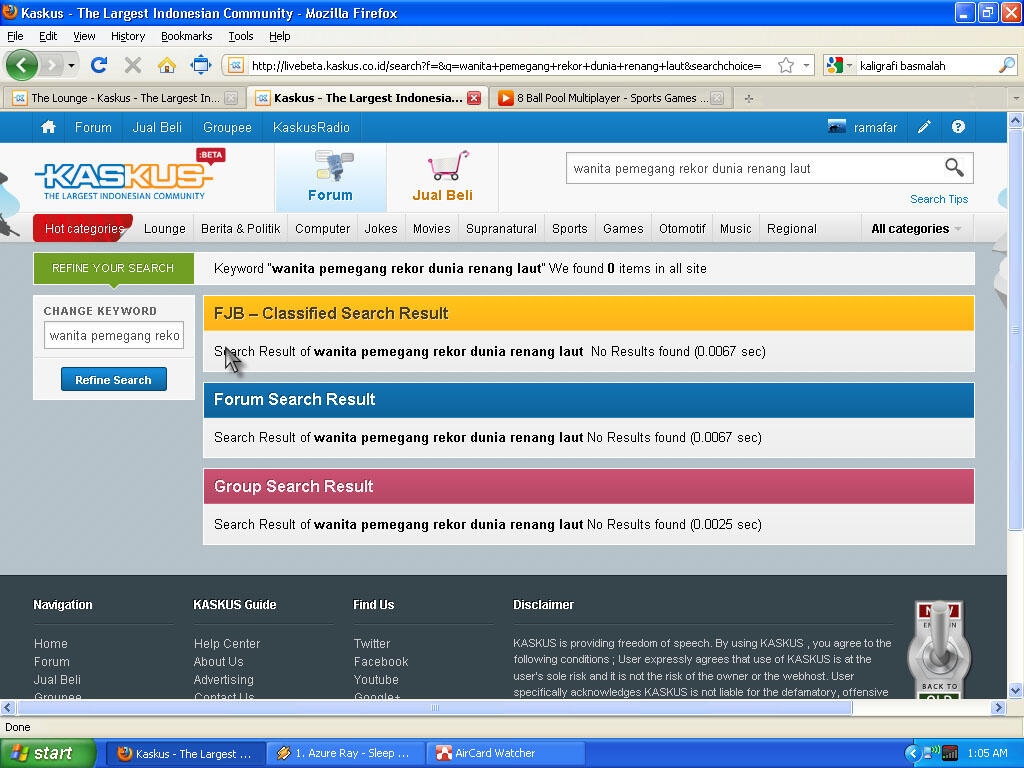Open the Lounge category
This screenshot has height=768, width=1024.
click(165, 229)
